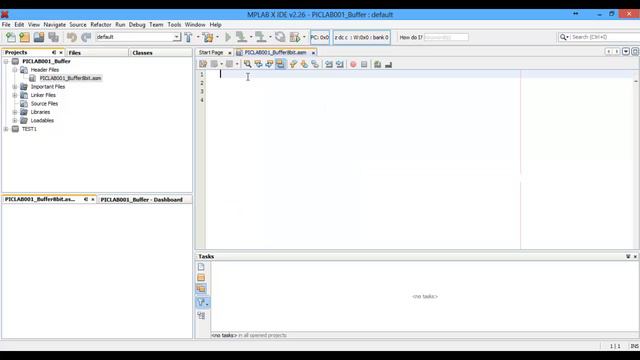Select PICLAB001_Buffer8bit.asm in the project tree

coord(70,78)
